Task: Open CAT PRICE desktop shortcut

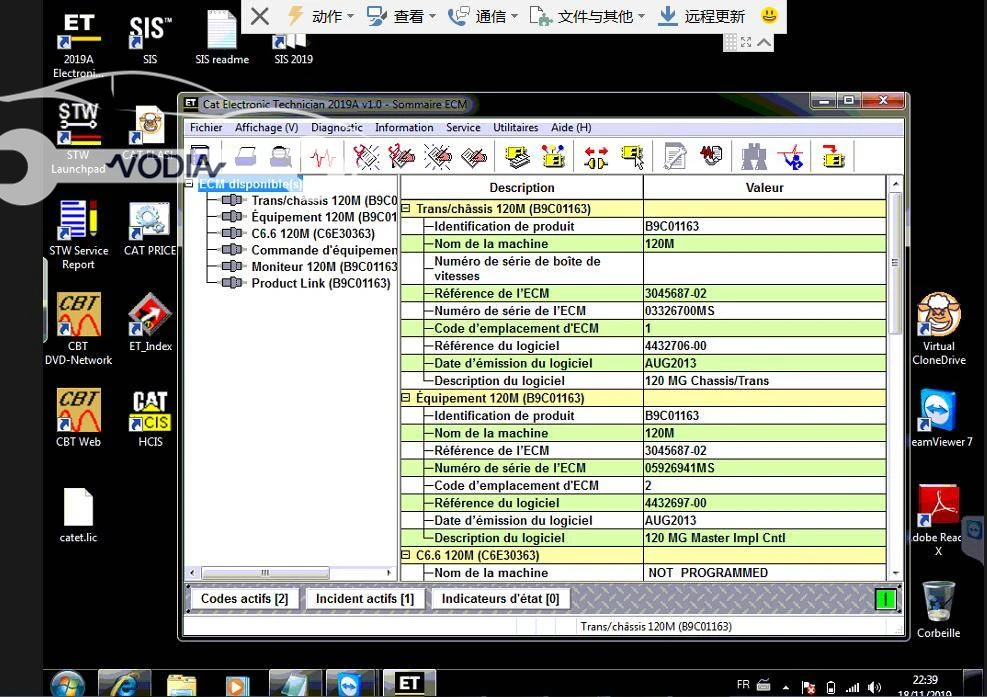Action: pyautogui.click(x=150, y=229)
